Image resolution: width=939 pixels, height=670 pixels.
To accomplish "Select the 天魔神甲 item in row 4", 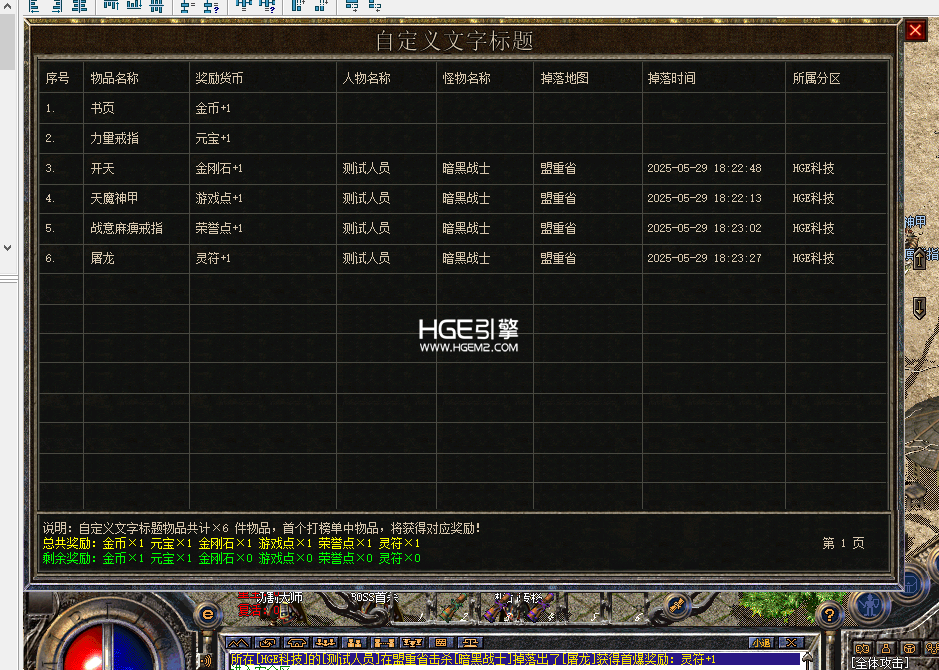I will [x=114, y=198].
